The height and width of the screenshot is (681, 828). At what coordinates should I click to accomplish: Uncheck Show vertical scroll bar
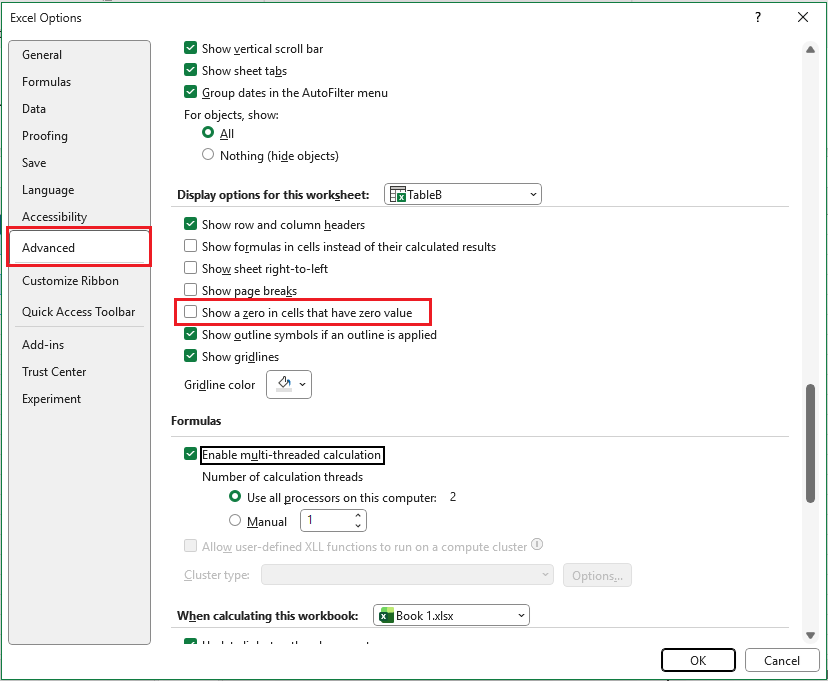191,48
